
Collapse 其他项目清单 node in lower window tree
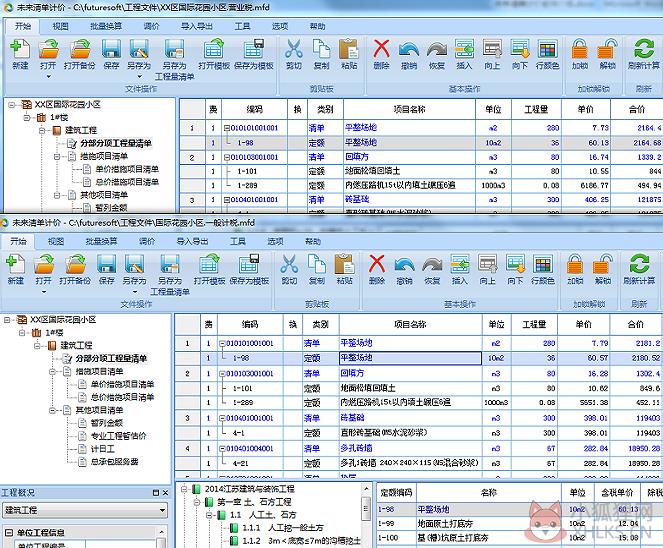[53, 410]
